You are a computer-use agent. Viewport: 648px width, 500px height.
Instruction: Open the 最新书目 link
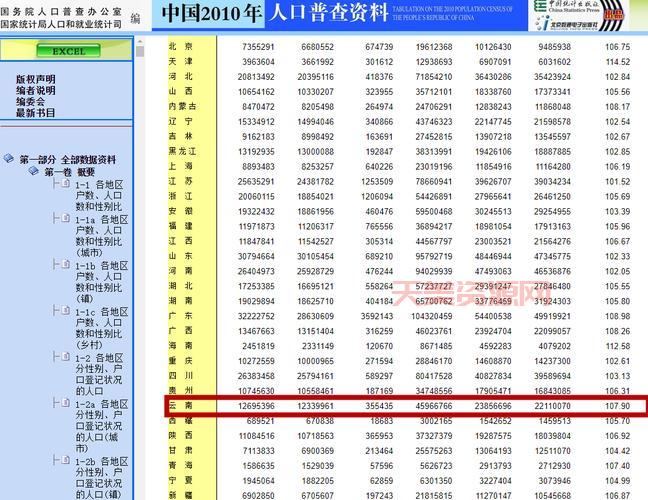[x=36, y=112]
